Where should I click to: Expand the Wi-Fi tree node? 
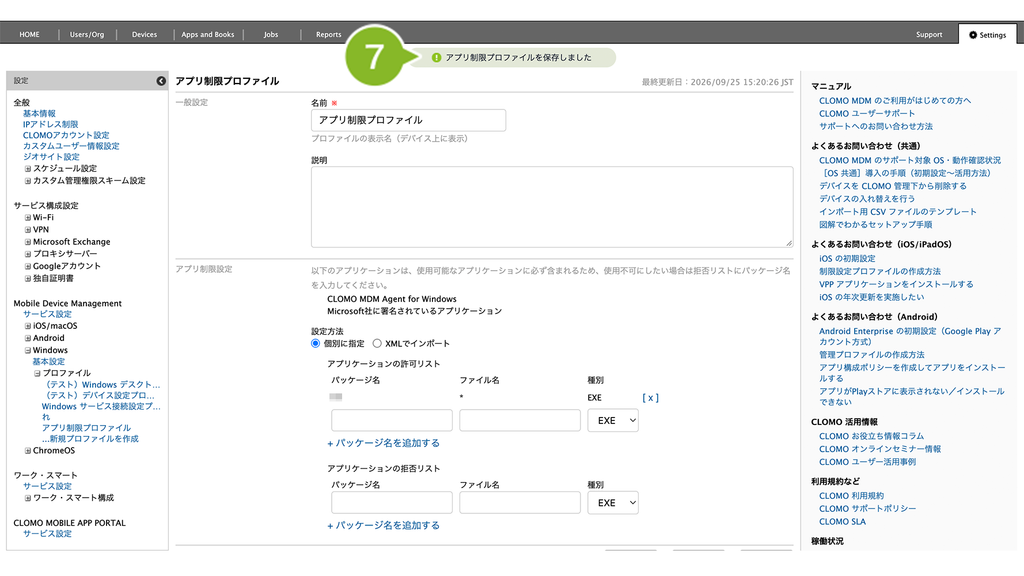click(x=28, y=217)
